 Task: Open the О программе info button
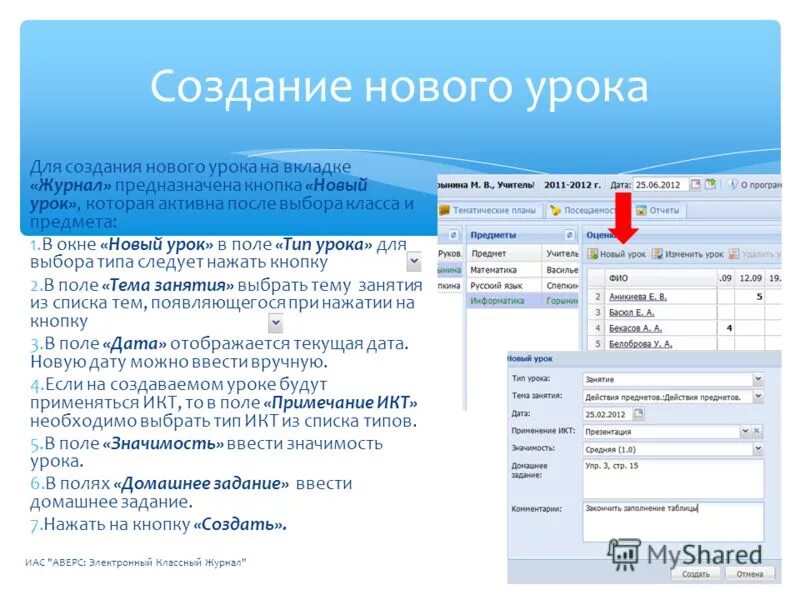click(x=755, y=185)
